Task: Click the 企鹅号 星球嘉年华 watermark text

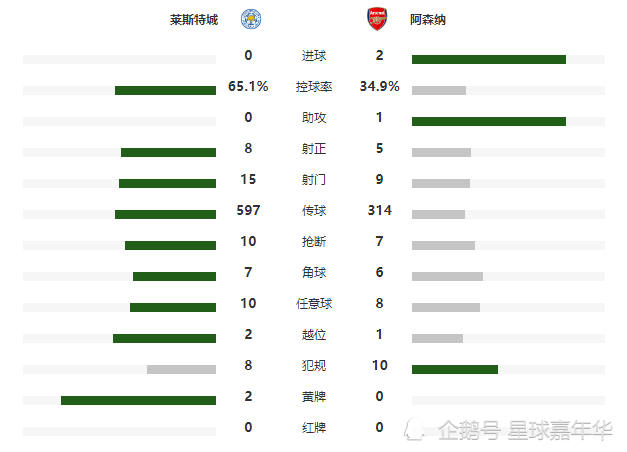Action: pos(525,430)
